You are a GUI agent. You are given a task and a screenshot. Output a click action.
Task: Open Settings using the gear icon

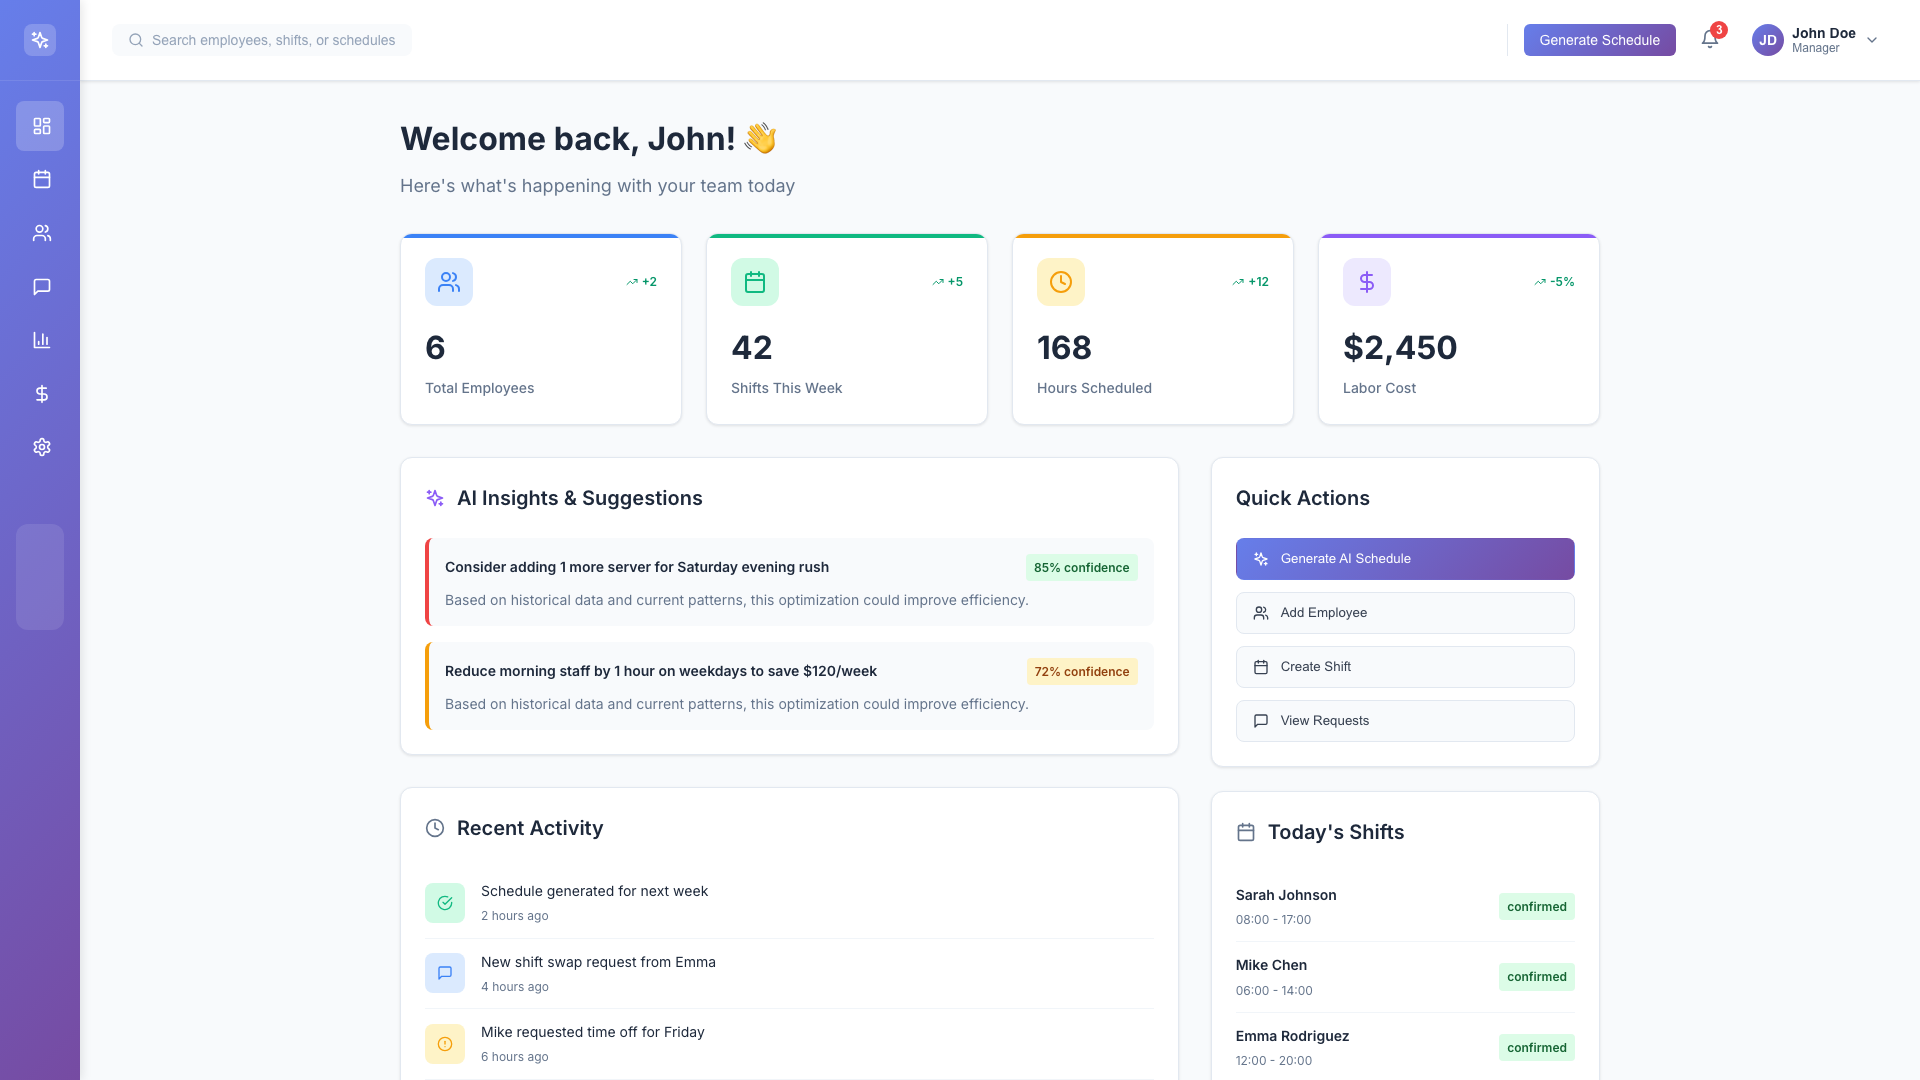coord(41,447)
